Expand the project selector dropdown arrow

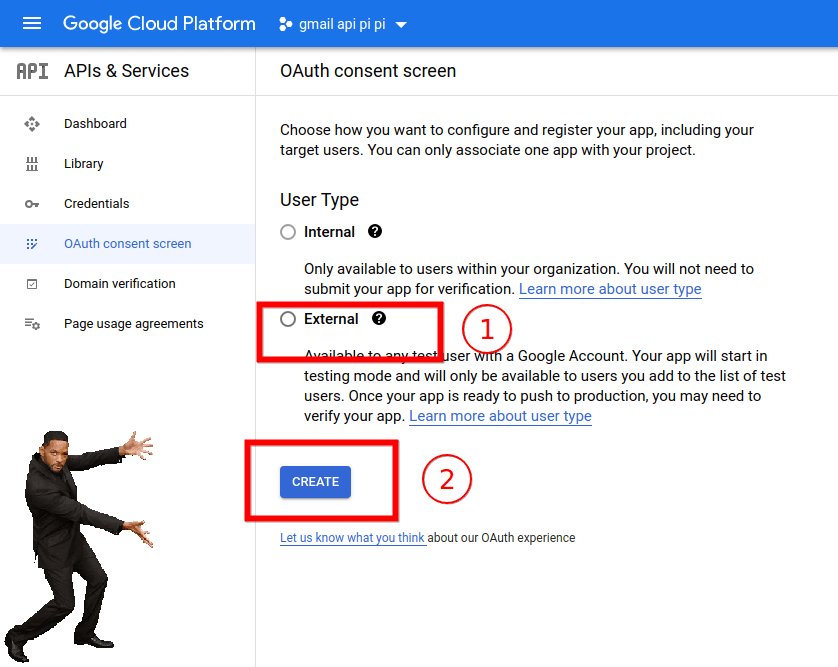click(401, 25)
